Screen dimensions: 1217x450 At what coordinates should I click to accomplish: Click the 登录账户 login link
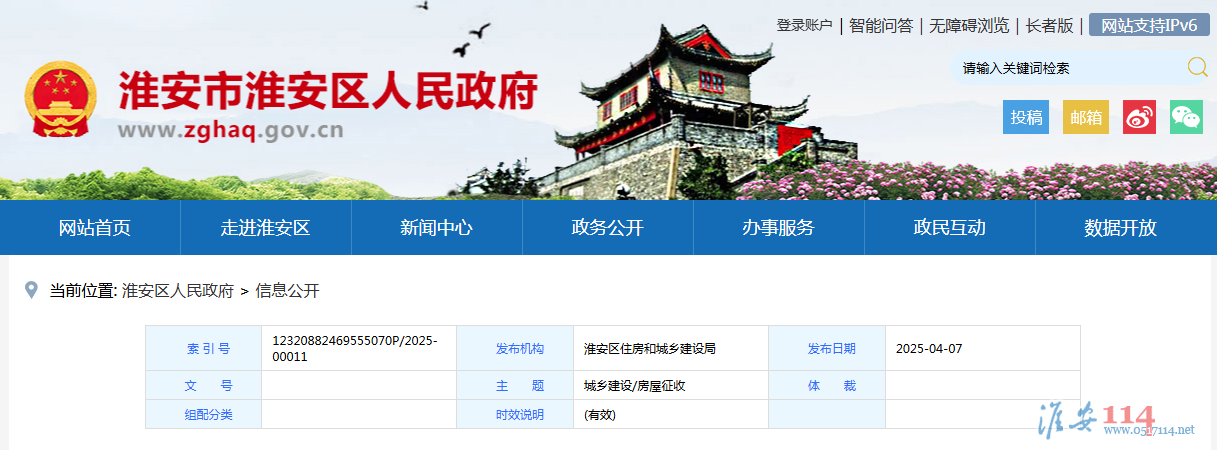(x=804, y=26)
